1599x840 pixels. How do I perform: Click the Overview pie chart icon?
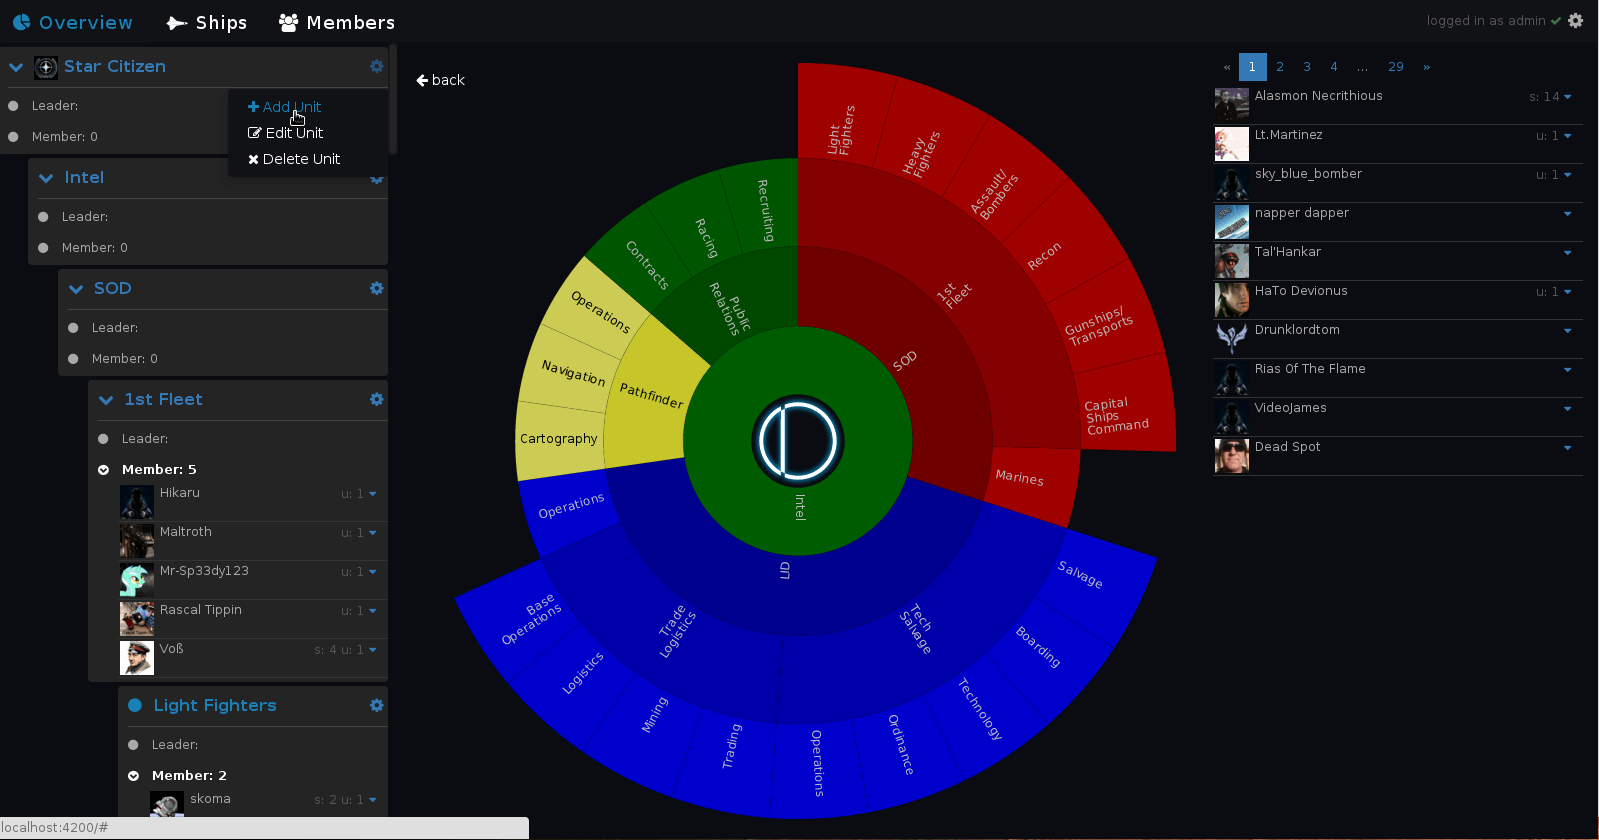click(21, 22)
